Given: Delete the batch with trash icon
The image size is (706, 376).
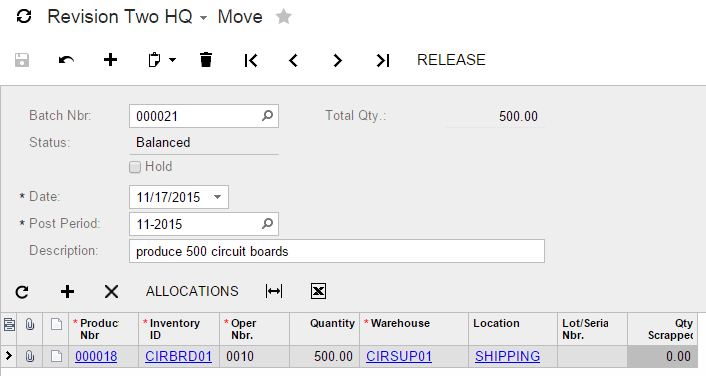Looking at the screenshot, I should click(x=206, y=60).
